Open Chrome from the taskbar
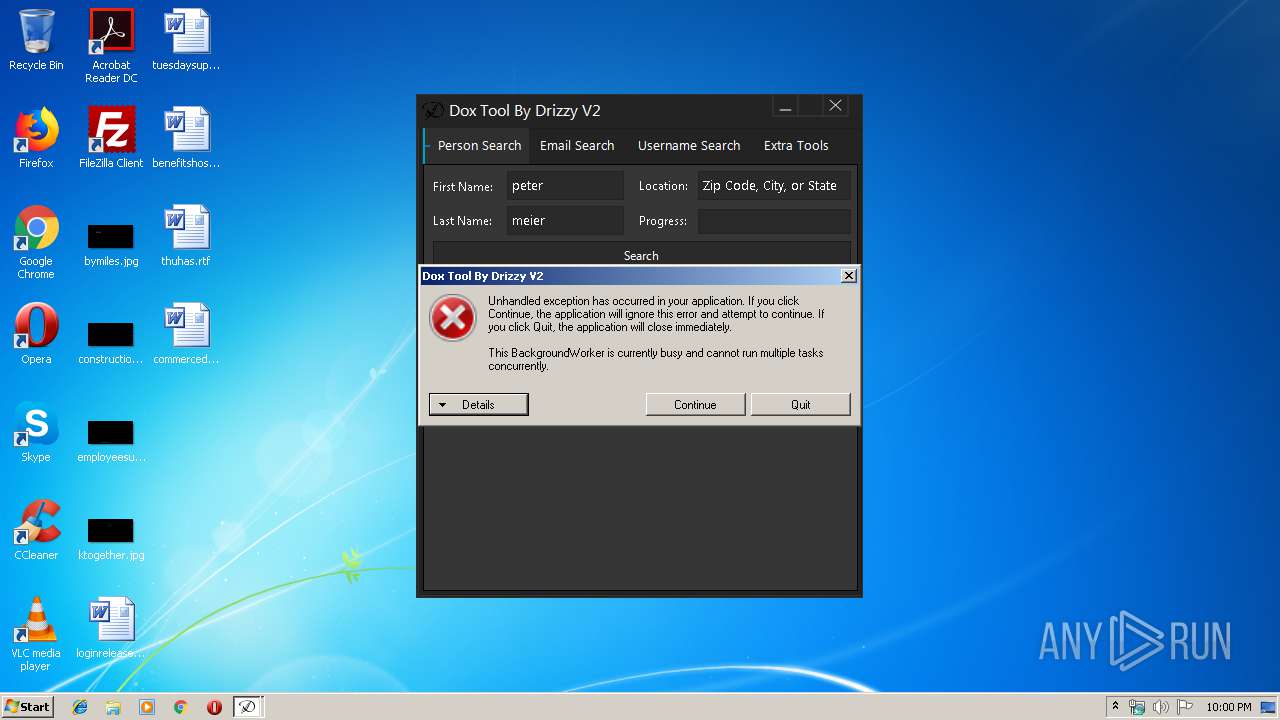 click(180, 707)
